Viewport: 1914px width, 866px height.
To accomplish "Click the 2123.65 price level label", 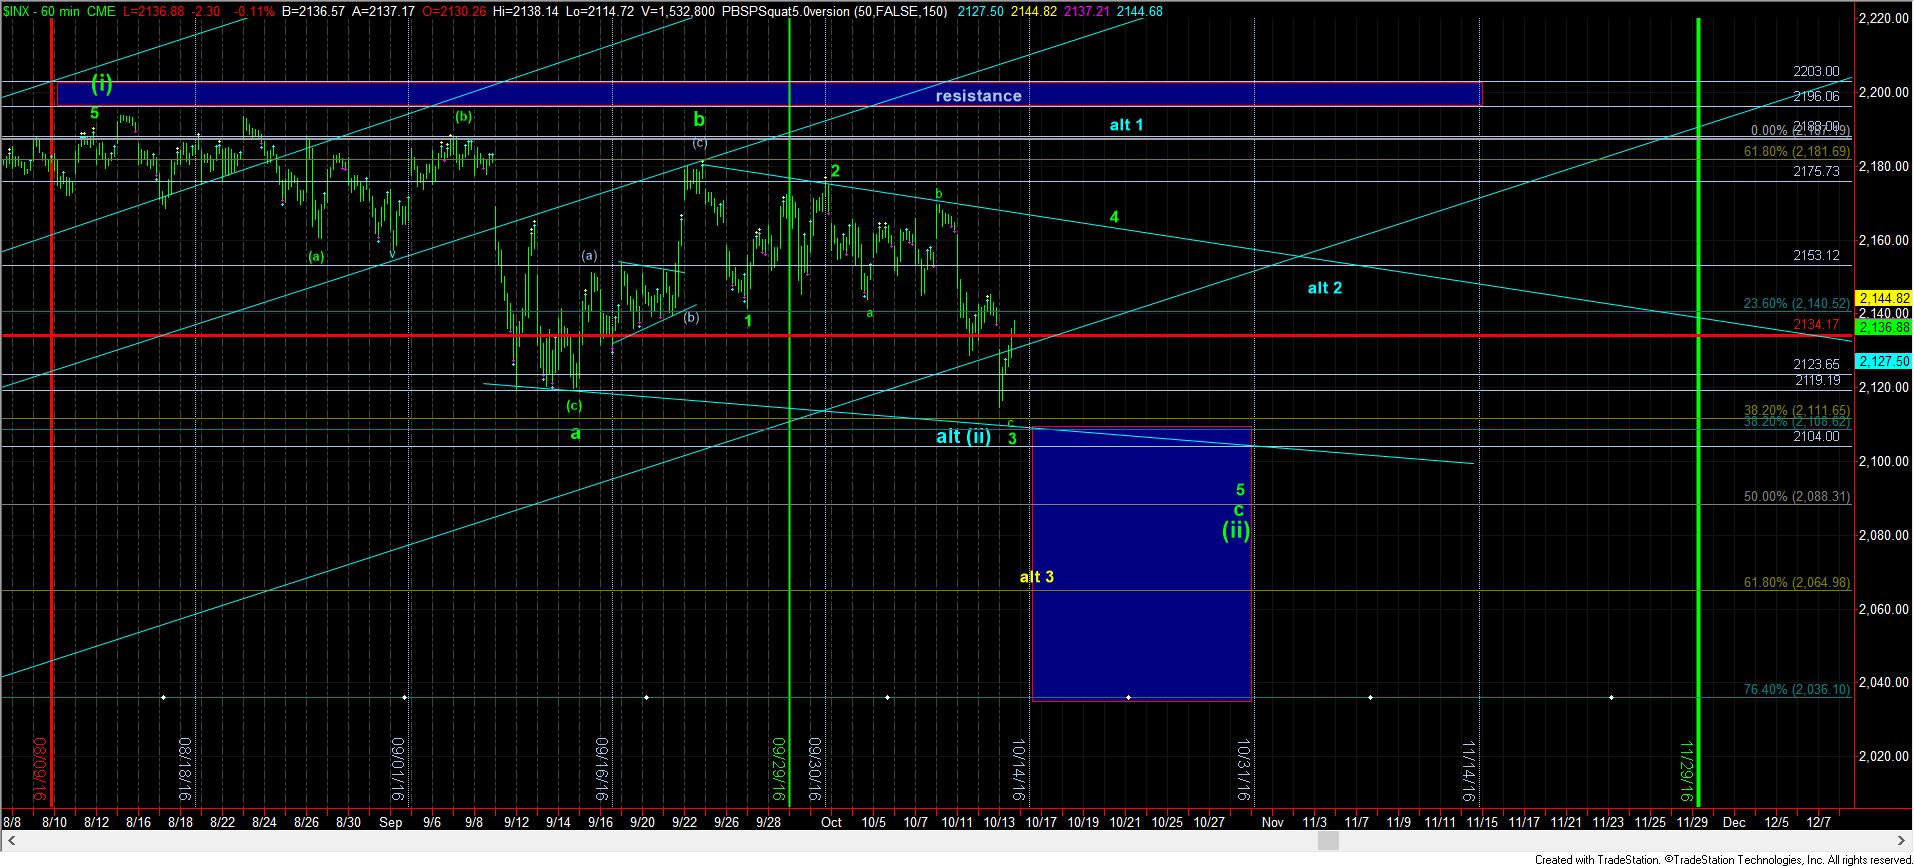I will [x=1816, y=365].
